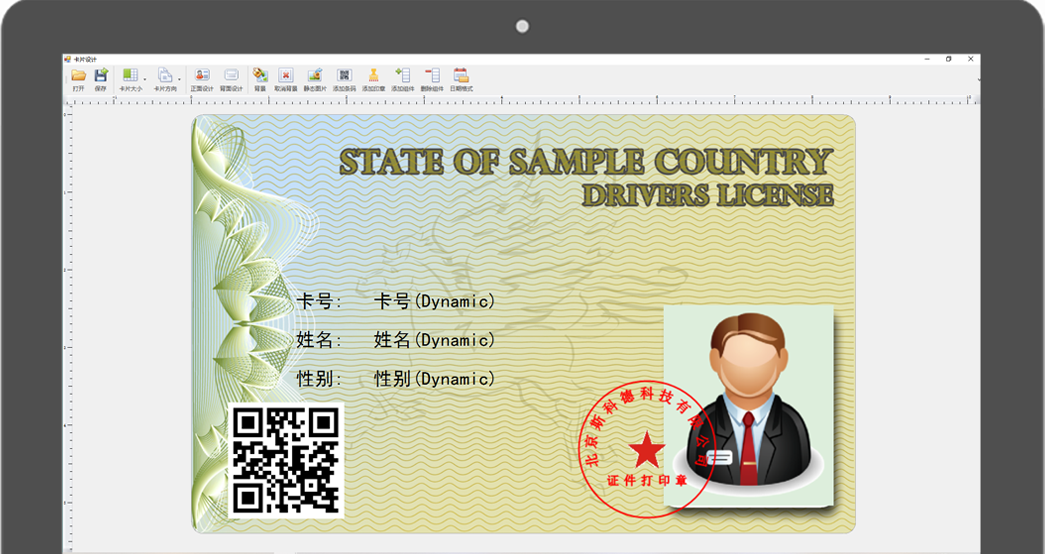Screen dimensions: 1046x554
Task: Select the 姓名: label on the card
Action: (x=319, y=340)
